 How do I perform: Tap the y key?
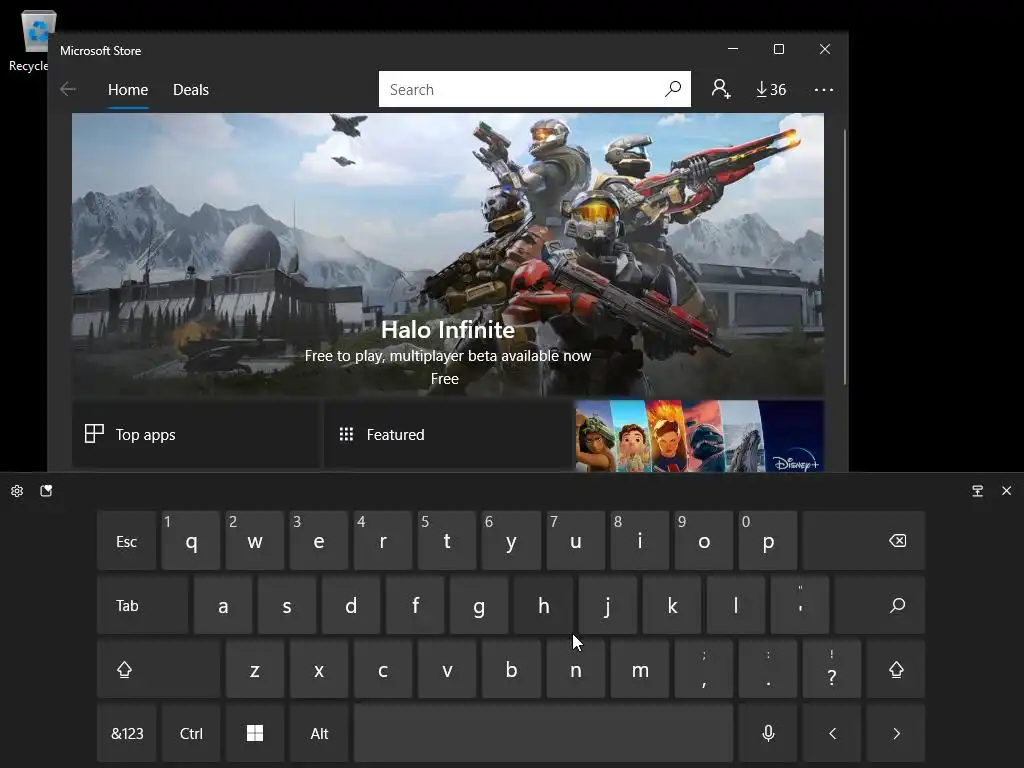click(x=511, y=541)
